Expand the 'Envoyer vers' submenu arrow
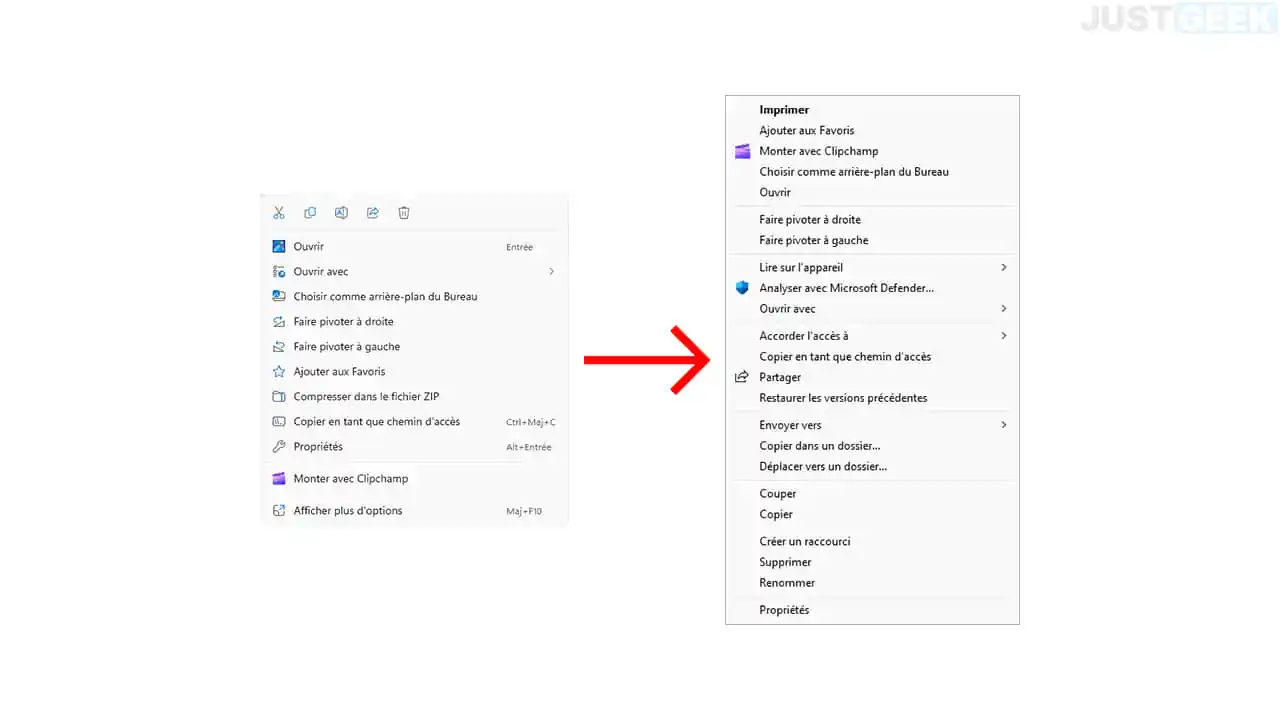 tap(1004, 424)
